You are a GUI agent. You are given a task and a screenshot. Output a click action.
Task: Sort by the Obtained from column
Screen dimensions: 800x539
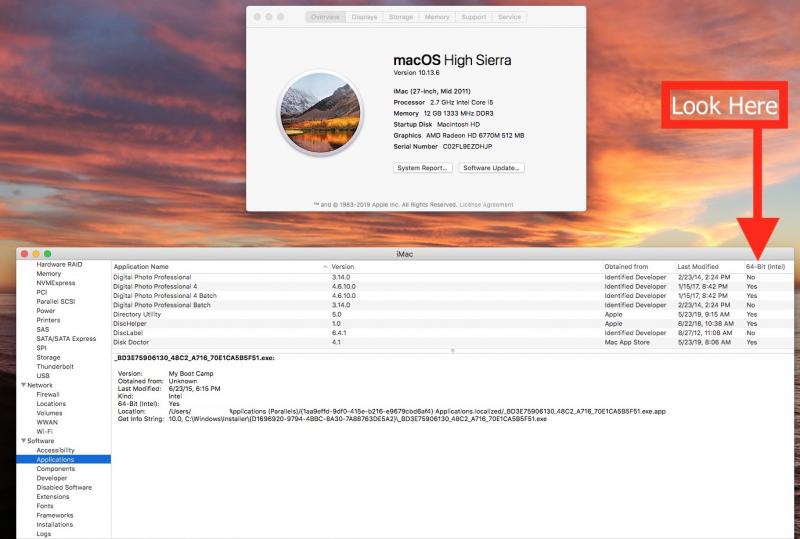click(x=638, y=266)
